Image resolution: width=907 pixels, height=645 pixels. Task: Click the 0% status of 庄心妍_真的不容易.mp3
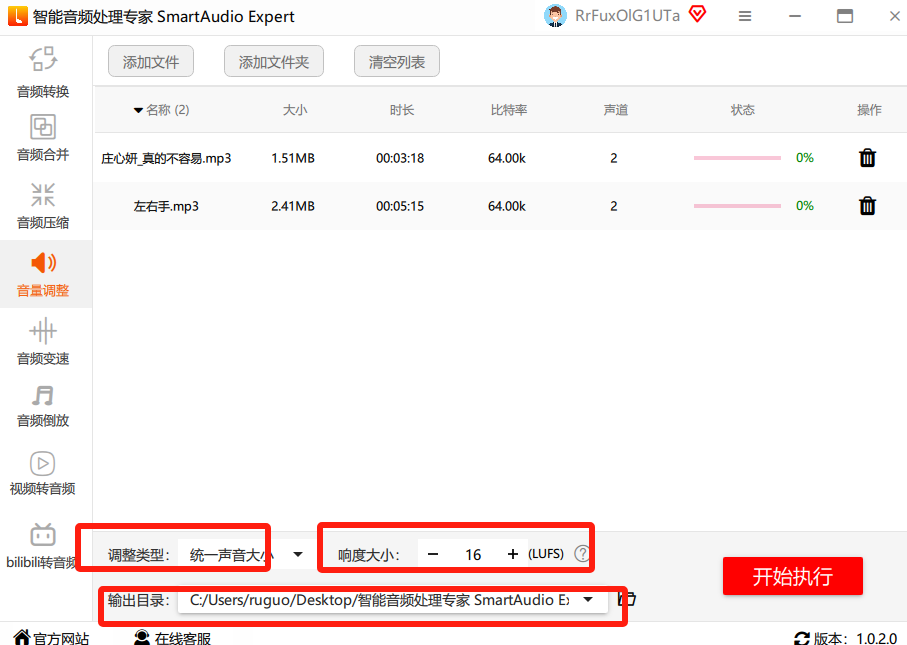(805, 157)
